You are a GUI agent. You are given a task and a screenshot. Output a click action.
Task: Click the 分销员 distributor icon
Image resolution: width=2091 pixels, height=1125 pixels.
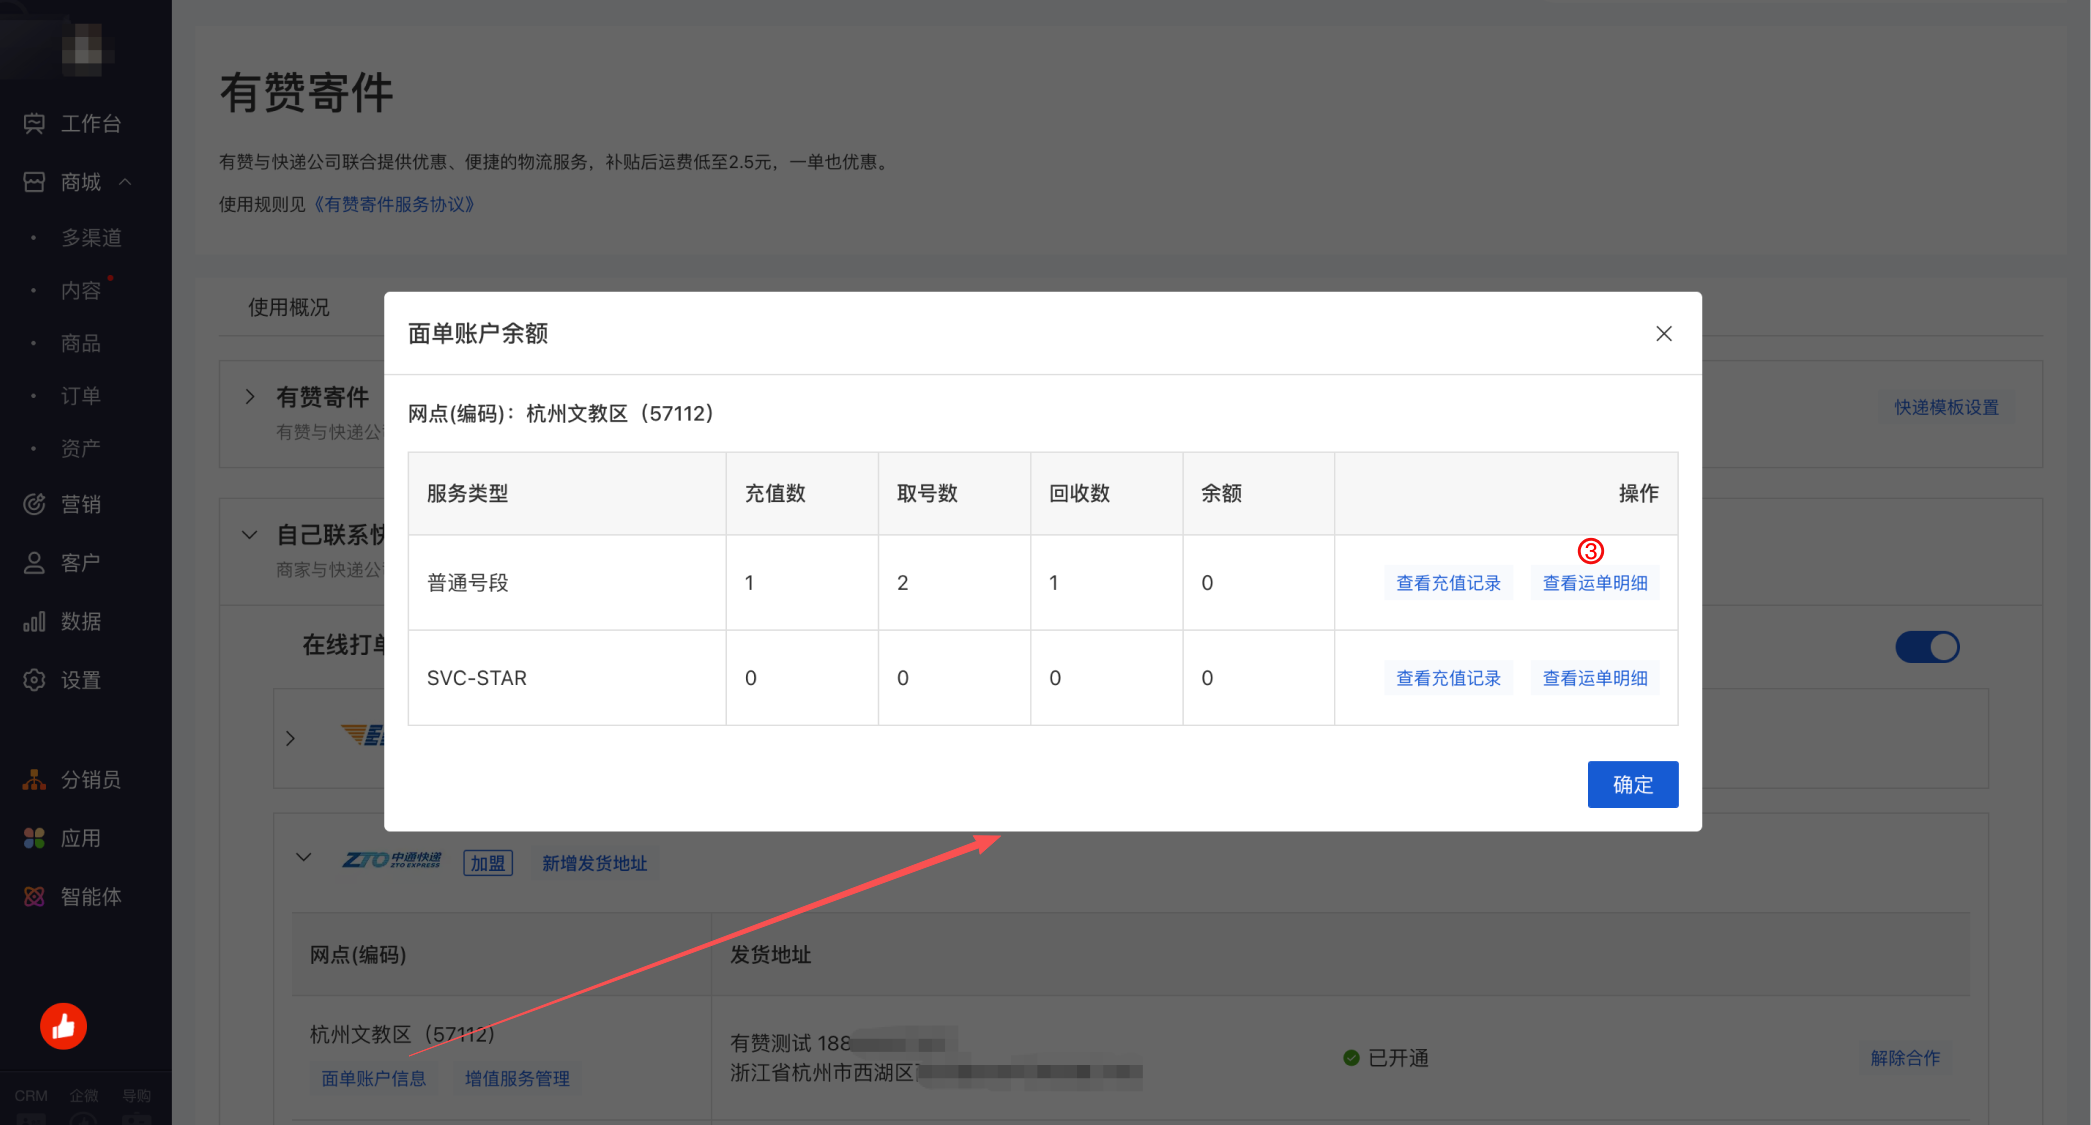pos(34,779)
